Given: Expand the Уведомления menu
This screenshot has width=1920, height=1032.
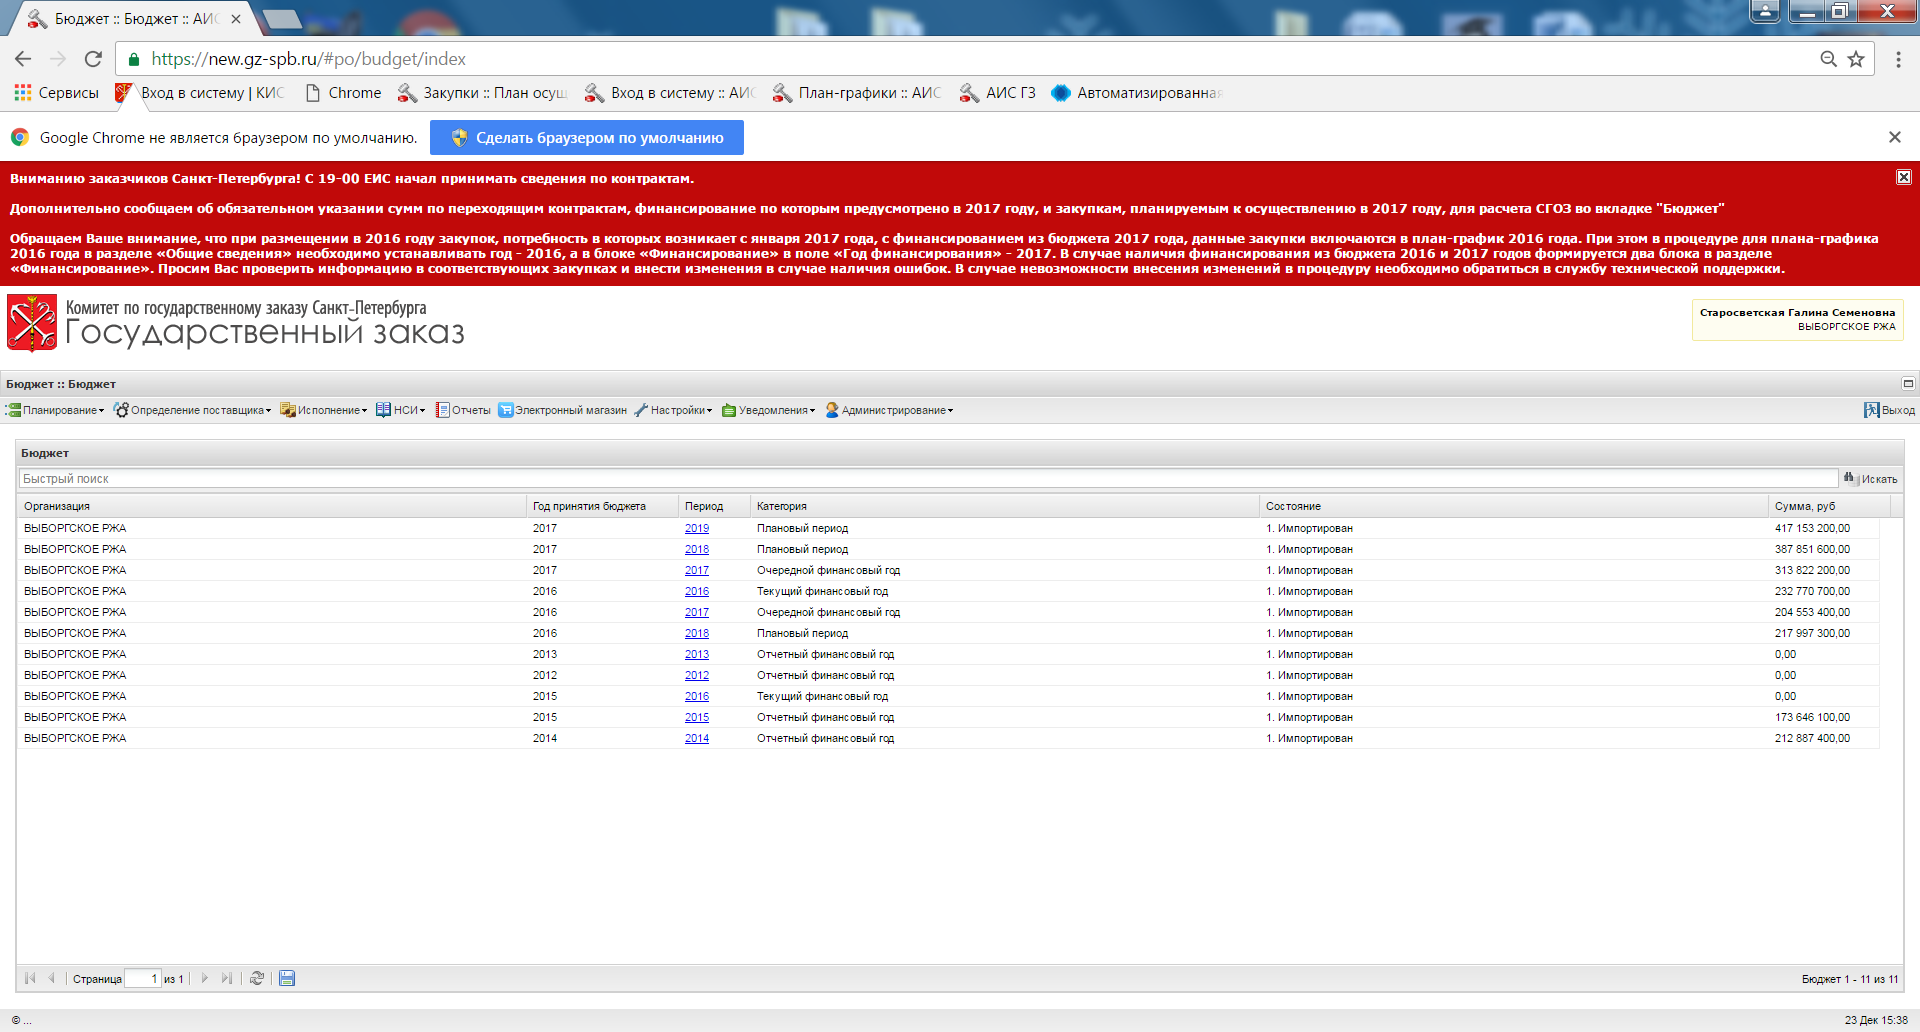Looking at the screenshot, I should 769,410.
